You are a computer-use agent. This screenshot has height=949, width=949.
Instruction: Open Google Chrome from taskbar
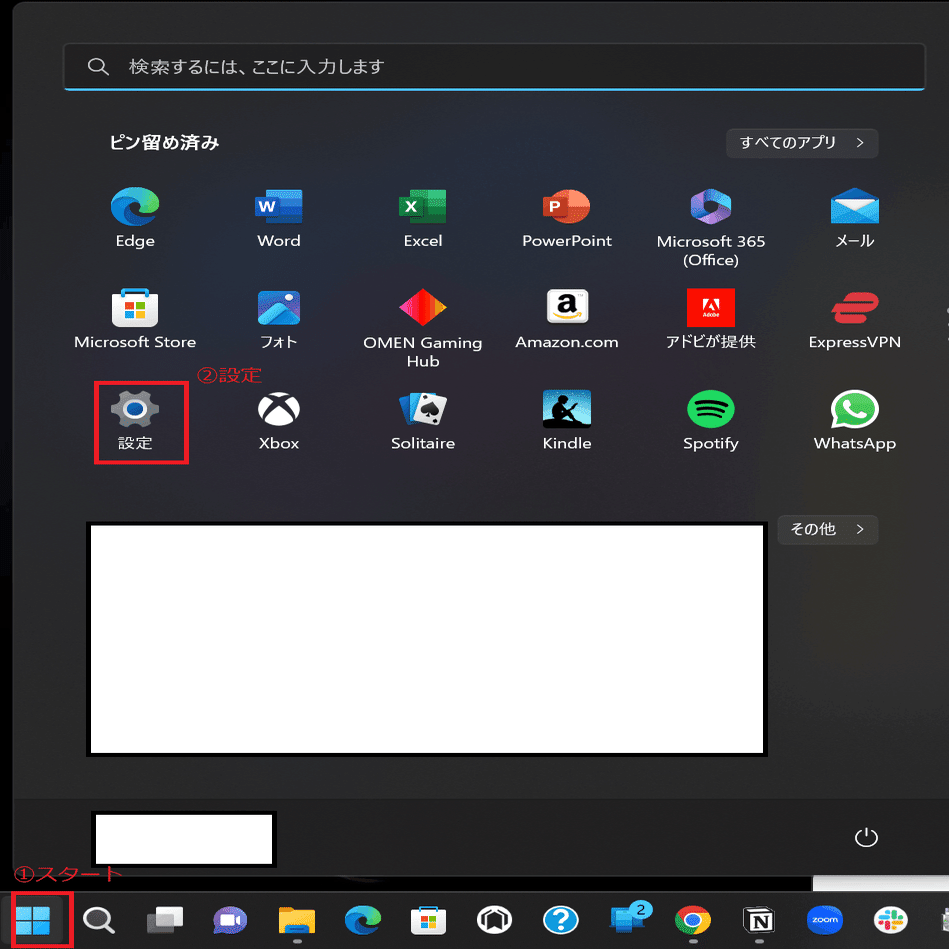point(692,921)
